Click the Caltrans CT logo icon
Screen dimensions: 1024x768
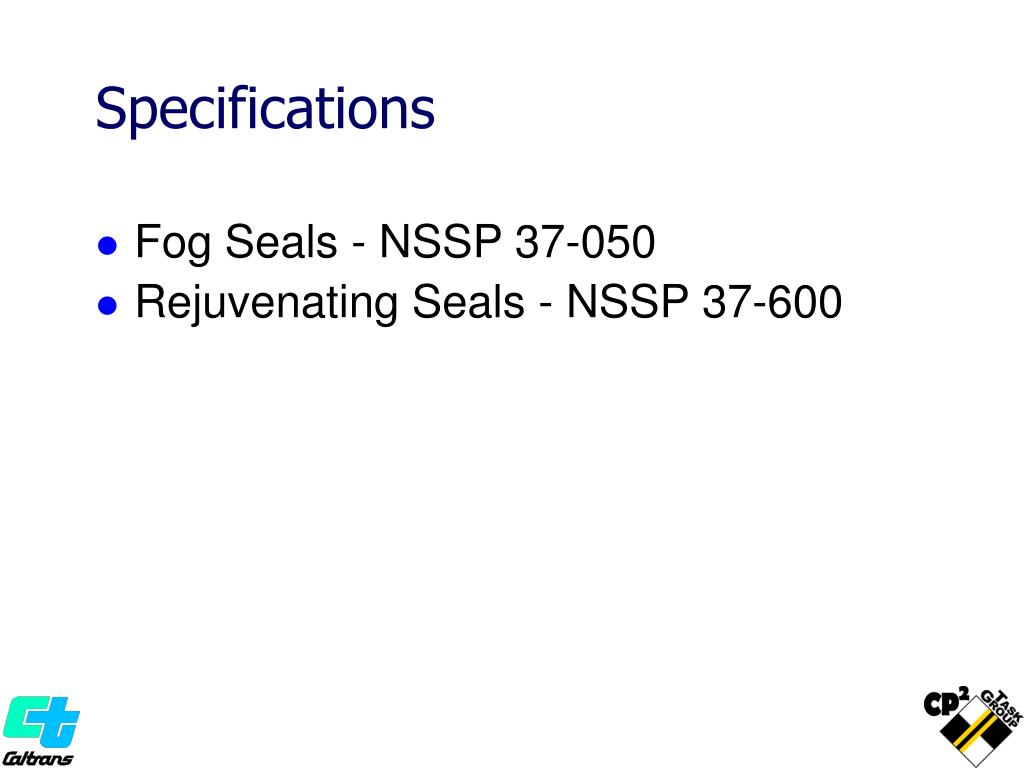(x=41, y=720)
